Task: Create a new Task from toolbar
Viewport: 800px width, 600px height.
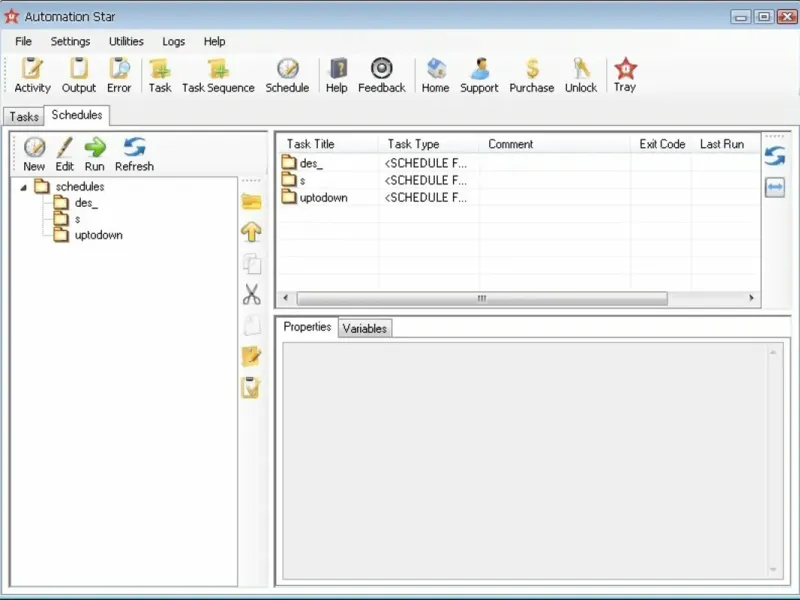Action: click(x=160, y=76)
